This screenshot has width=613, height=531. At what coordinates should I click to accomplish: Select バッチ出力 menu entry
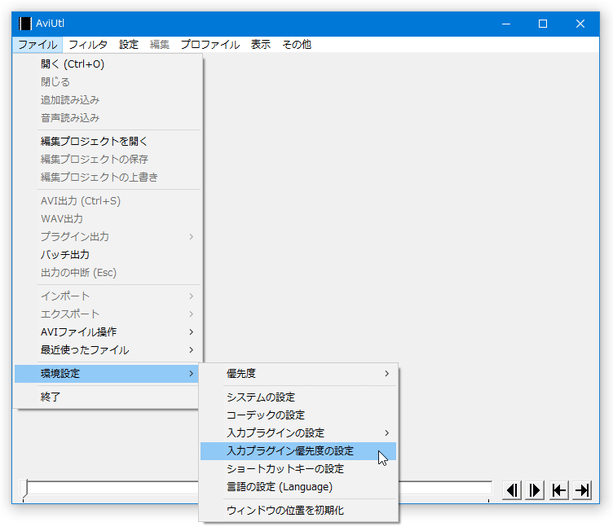(x=108, y=255)
